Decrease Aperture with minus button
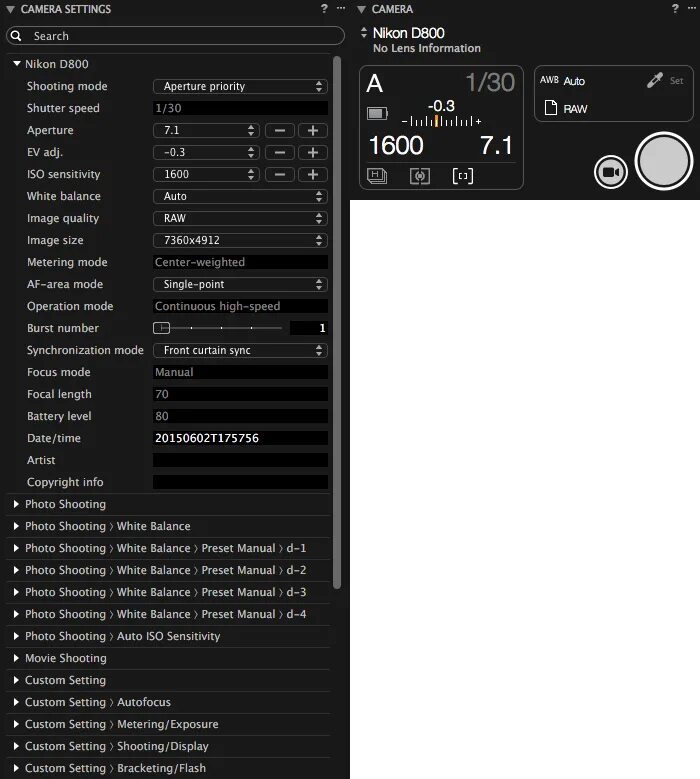 (x=280, y=130)
